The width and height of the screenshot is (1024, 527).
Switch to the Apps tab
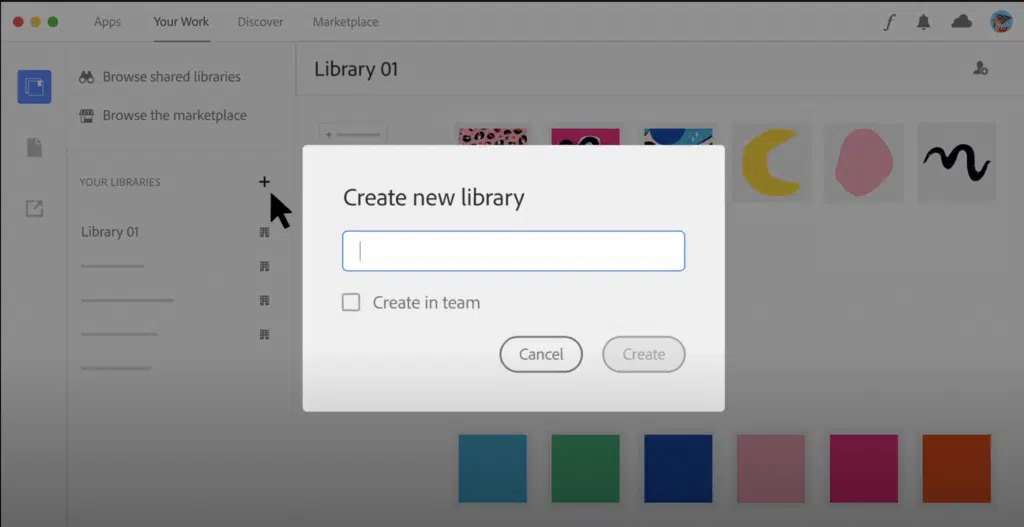point(107,22)
